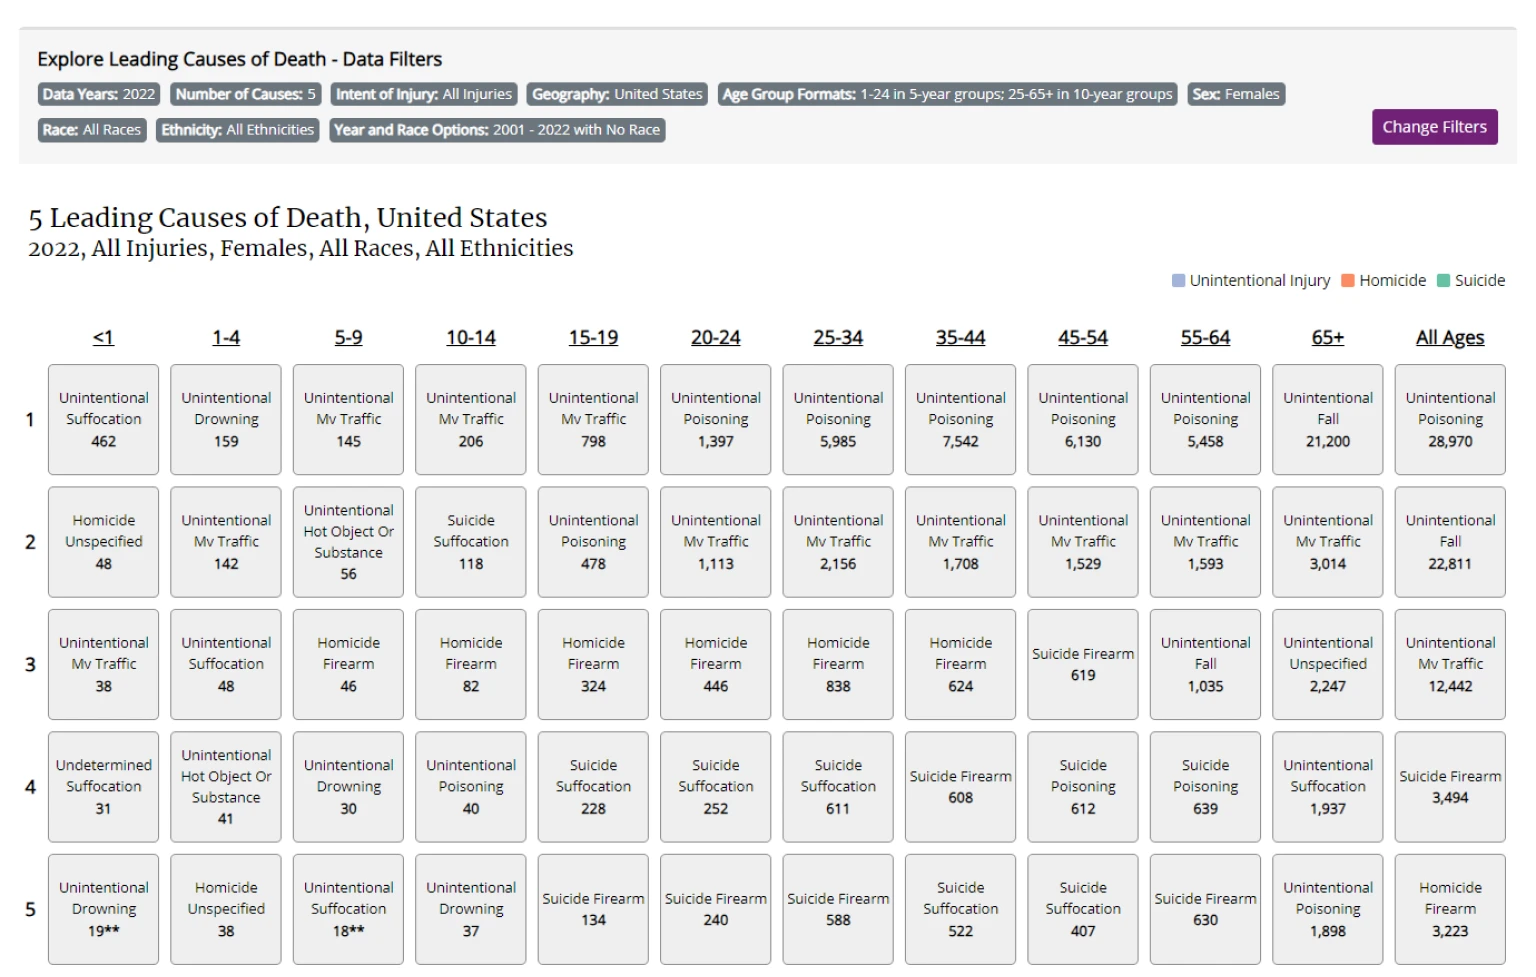Click the 35-44 column header
This screenshot has height=977, width=1536.
click(961, 338)
